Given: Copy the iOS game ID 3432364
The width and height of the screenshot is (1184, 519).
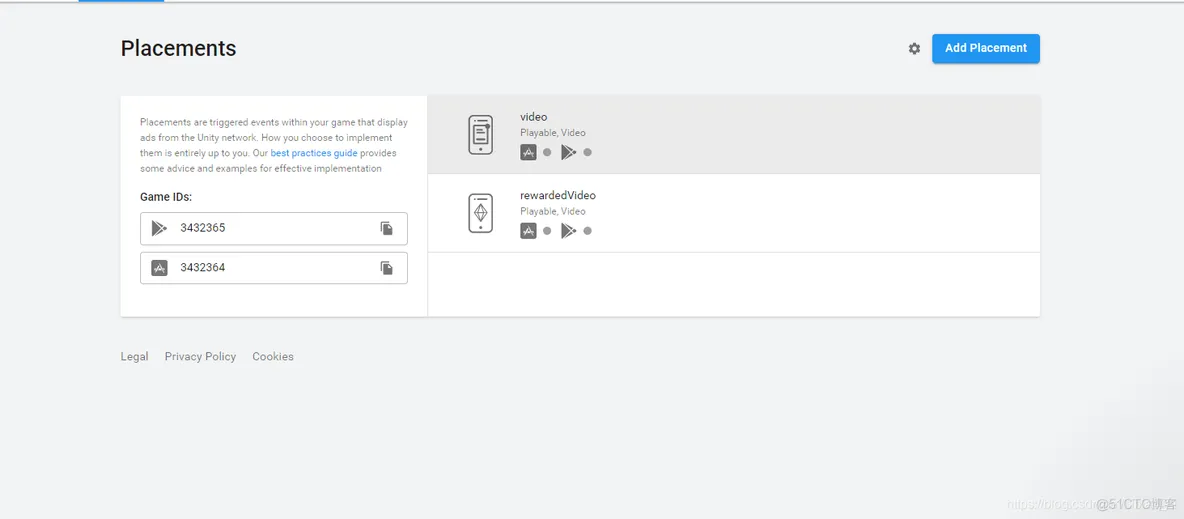Looking at the screenshot, I should click(387, 267).
